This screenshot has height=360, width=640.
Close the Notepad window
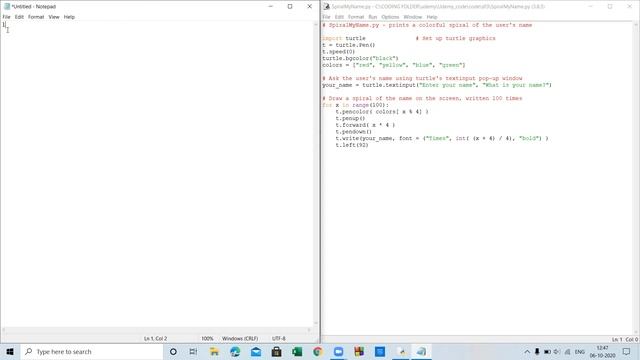309,7
